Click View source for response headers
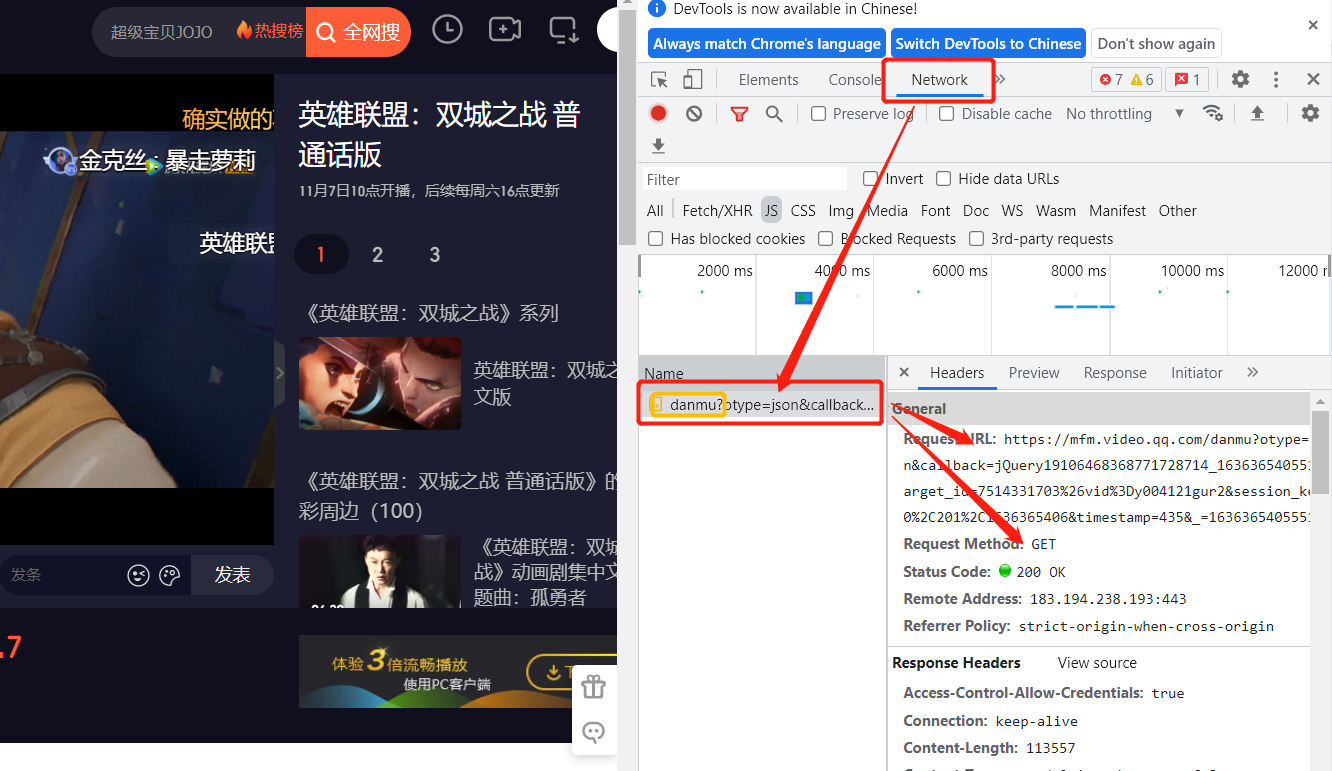 (1097, 663)
